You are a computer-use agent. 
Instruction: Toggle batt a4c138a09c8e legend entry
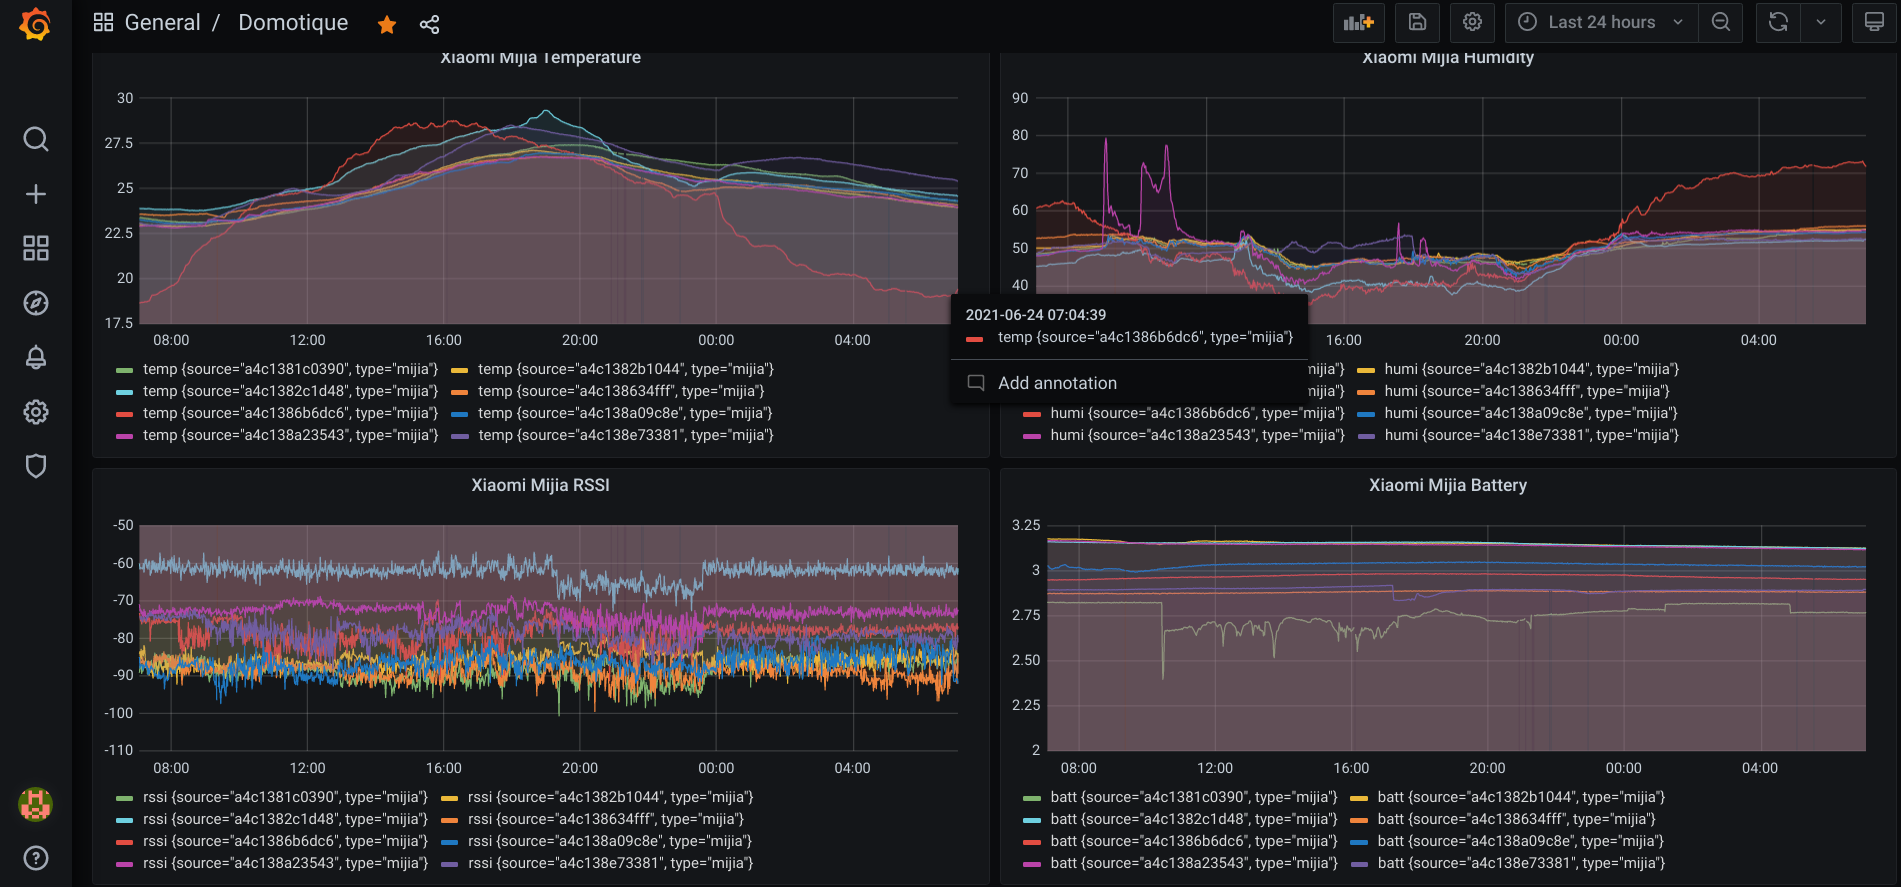(x=1521, y=841)
